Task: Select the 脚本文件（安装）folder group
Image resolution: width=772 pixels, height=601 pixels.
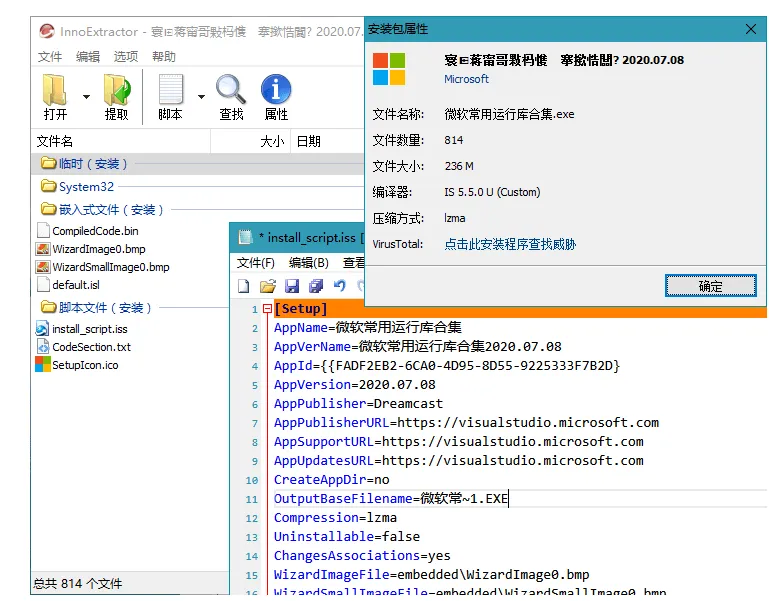Action: point(131,308)
